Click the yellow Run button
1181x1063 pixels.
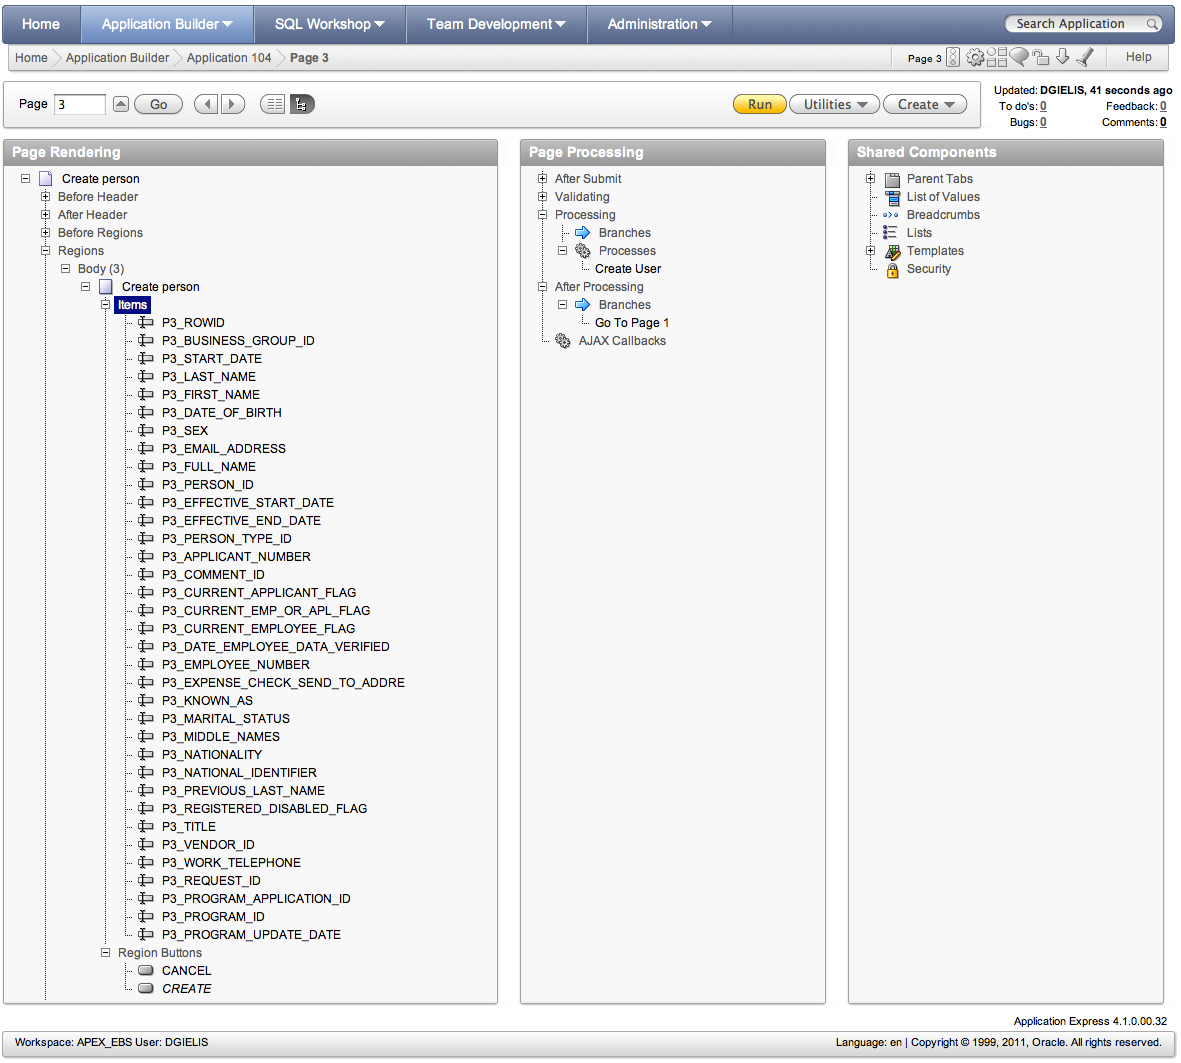[758, 103]
